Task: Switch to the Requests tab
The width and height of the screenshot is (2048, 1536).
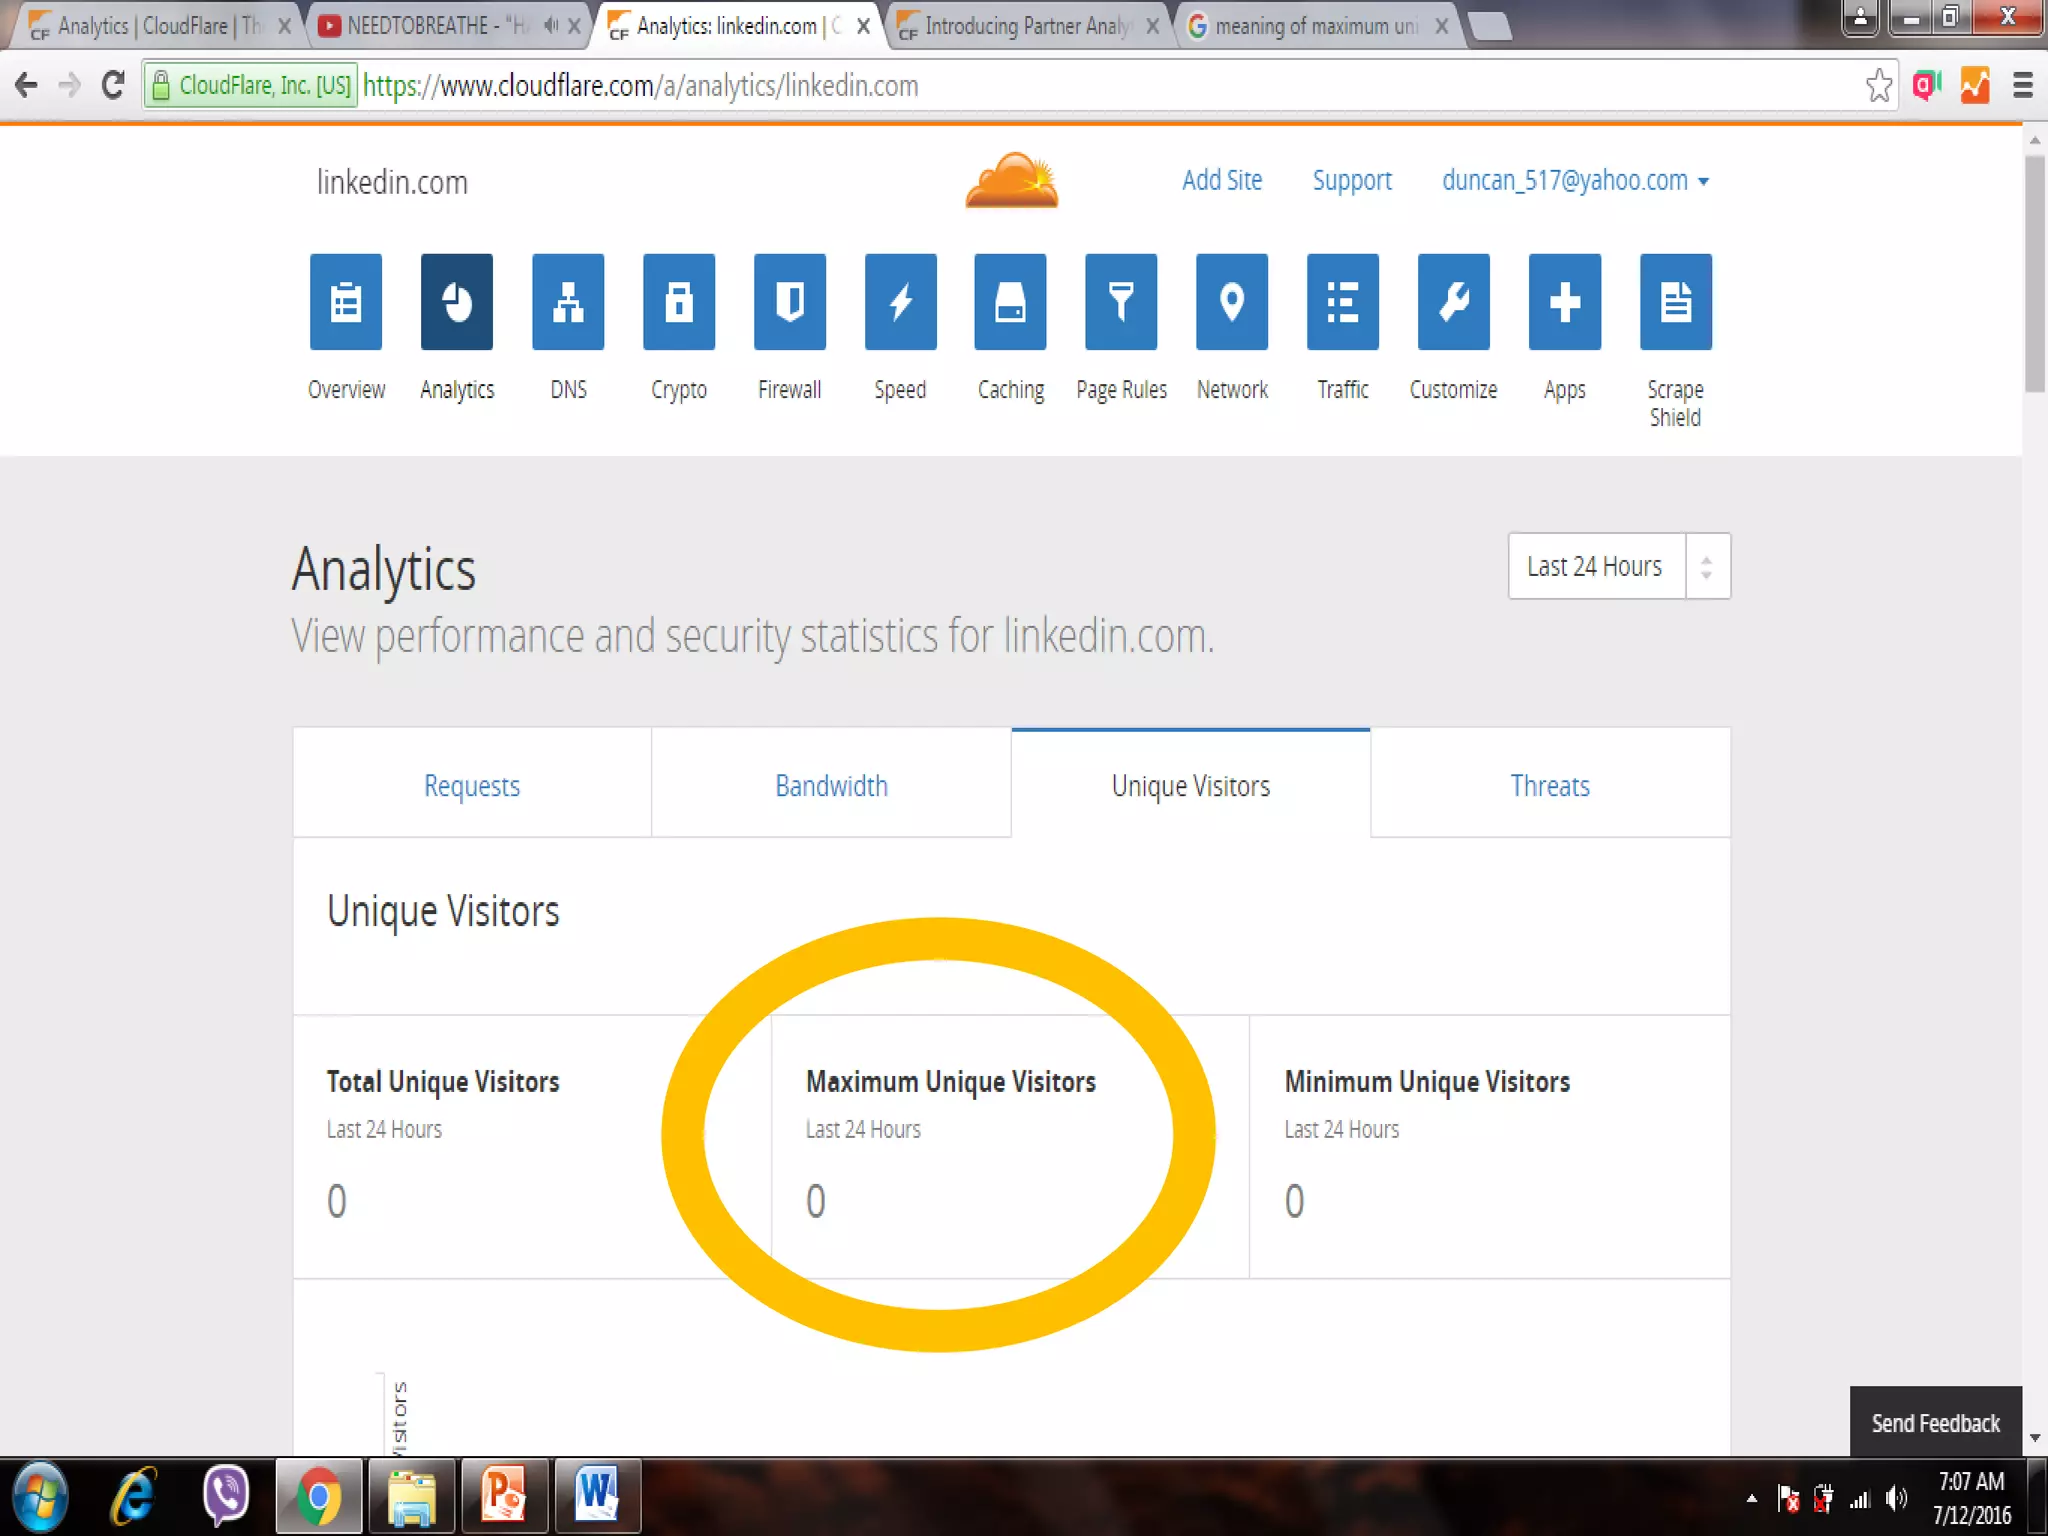Action: click(472, 786)
